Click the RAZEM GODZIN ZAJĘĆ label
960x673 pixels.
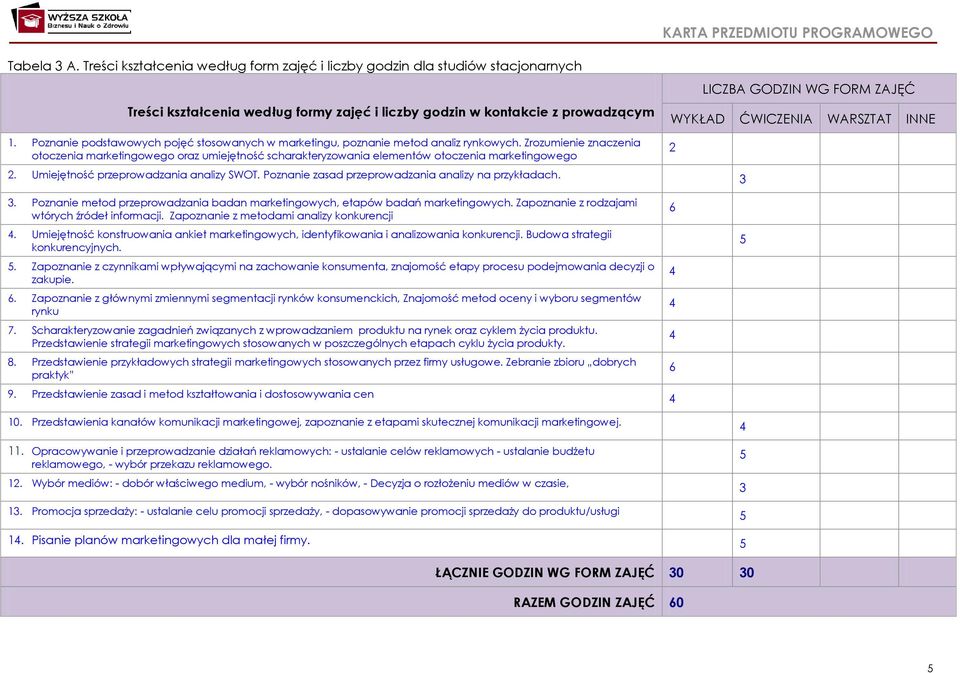[584, 603]
